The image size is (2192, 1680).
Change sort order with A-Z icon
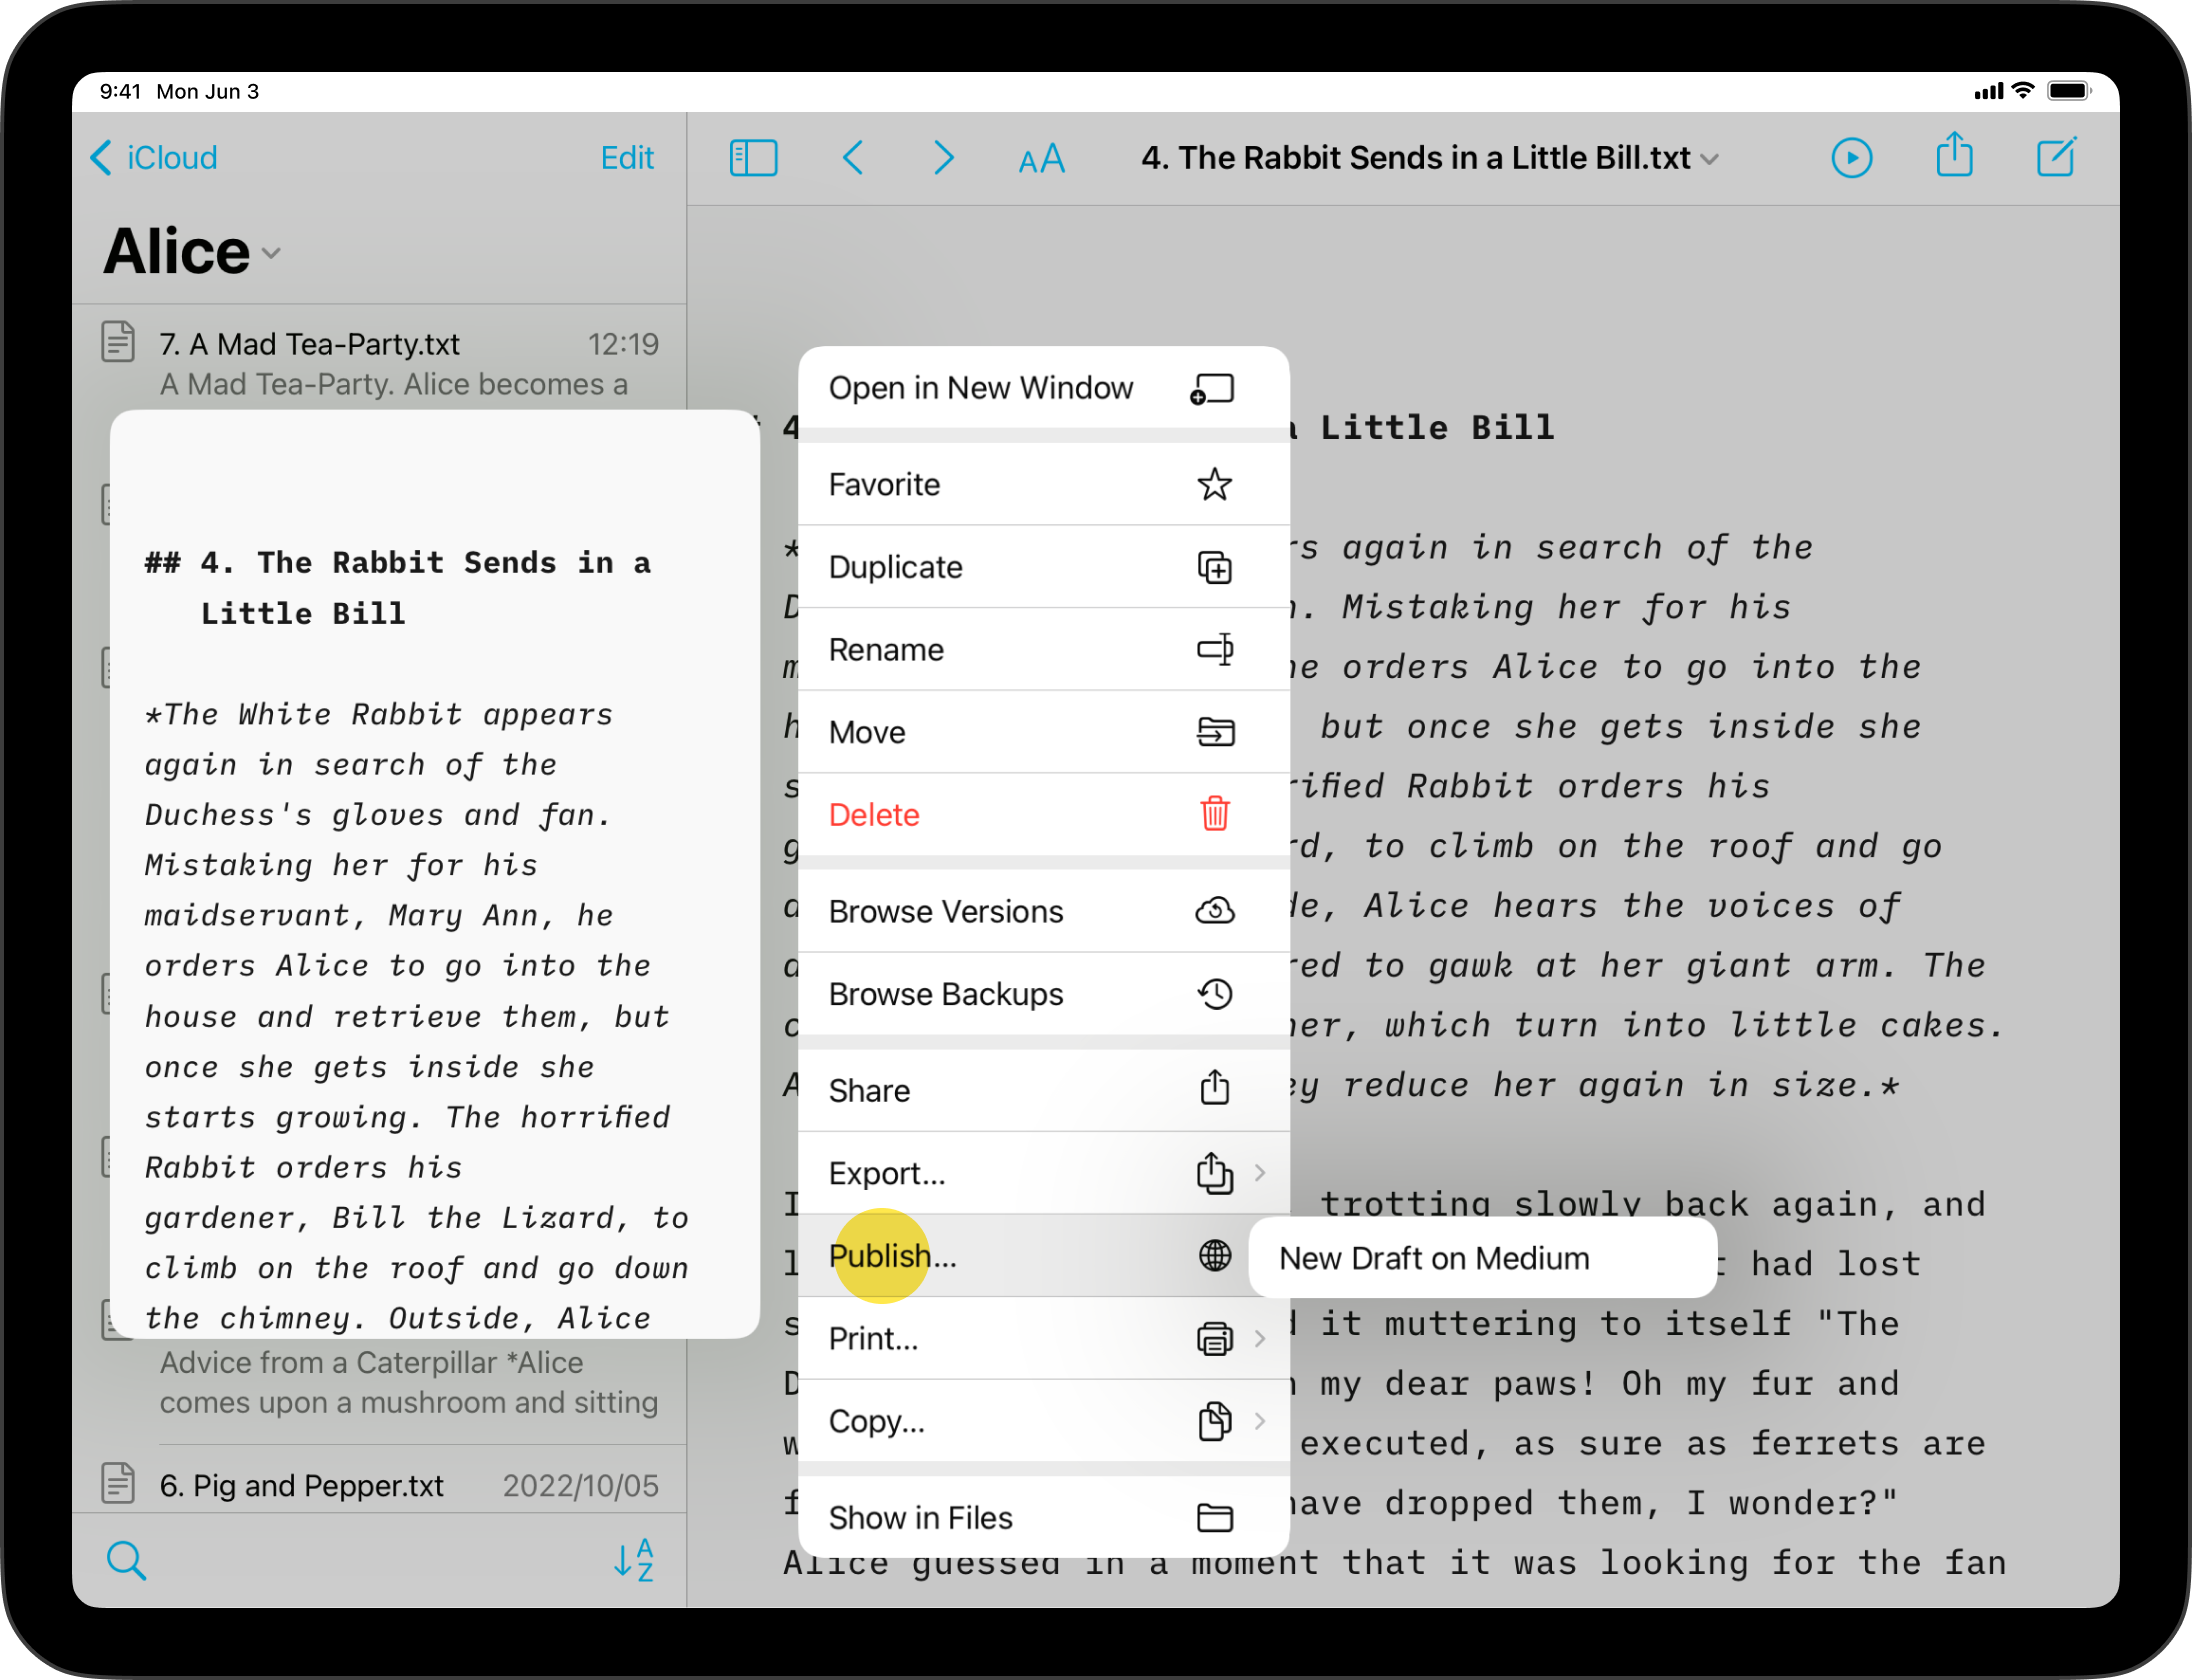point(634,1560)
